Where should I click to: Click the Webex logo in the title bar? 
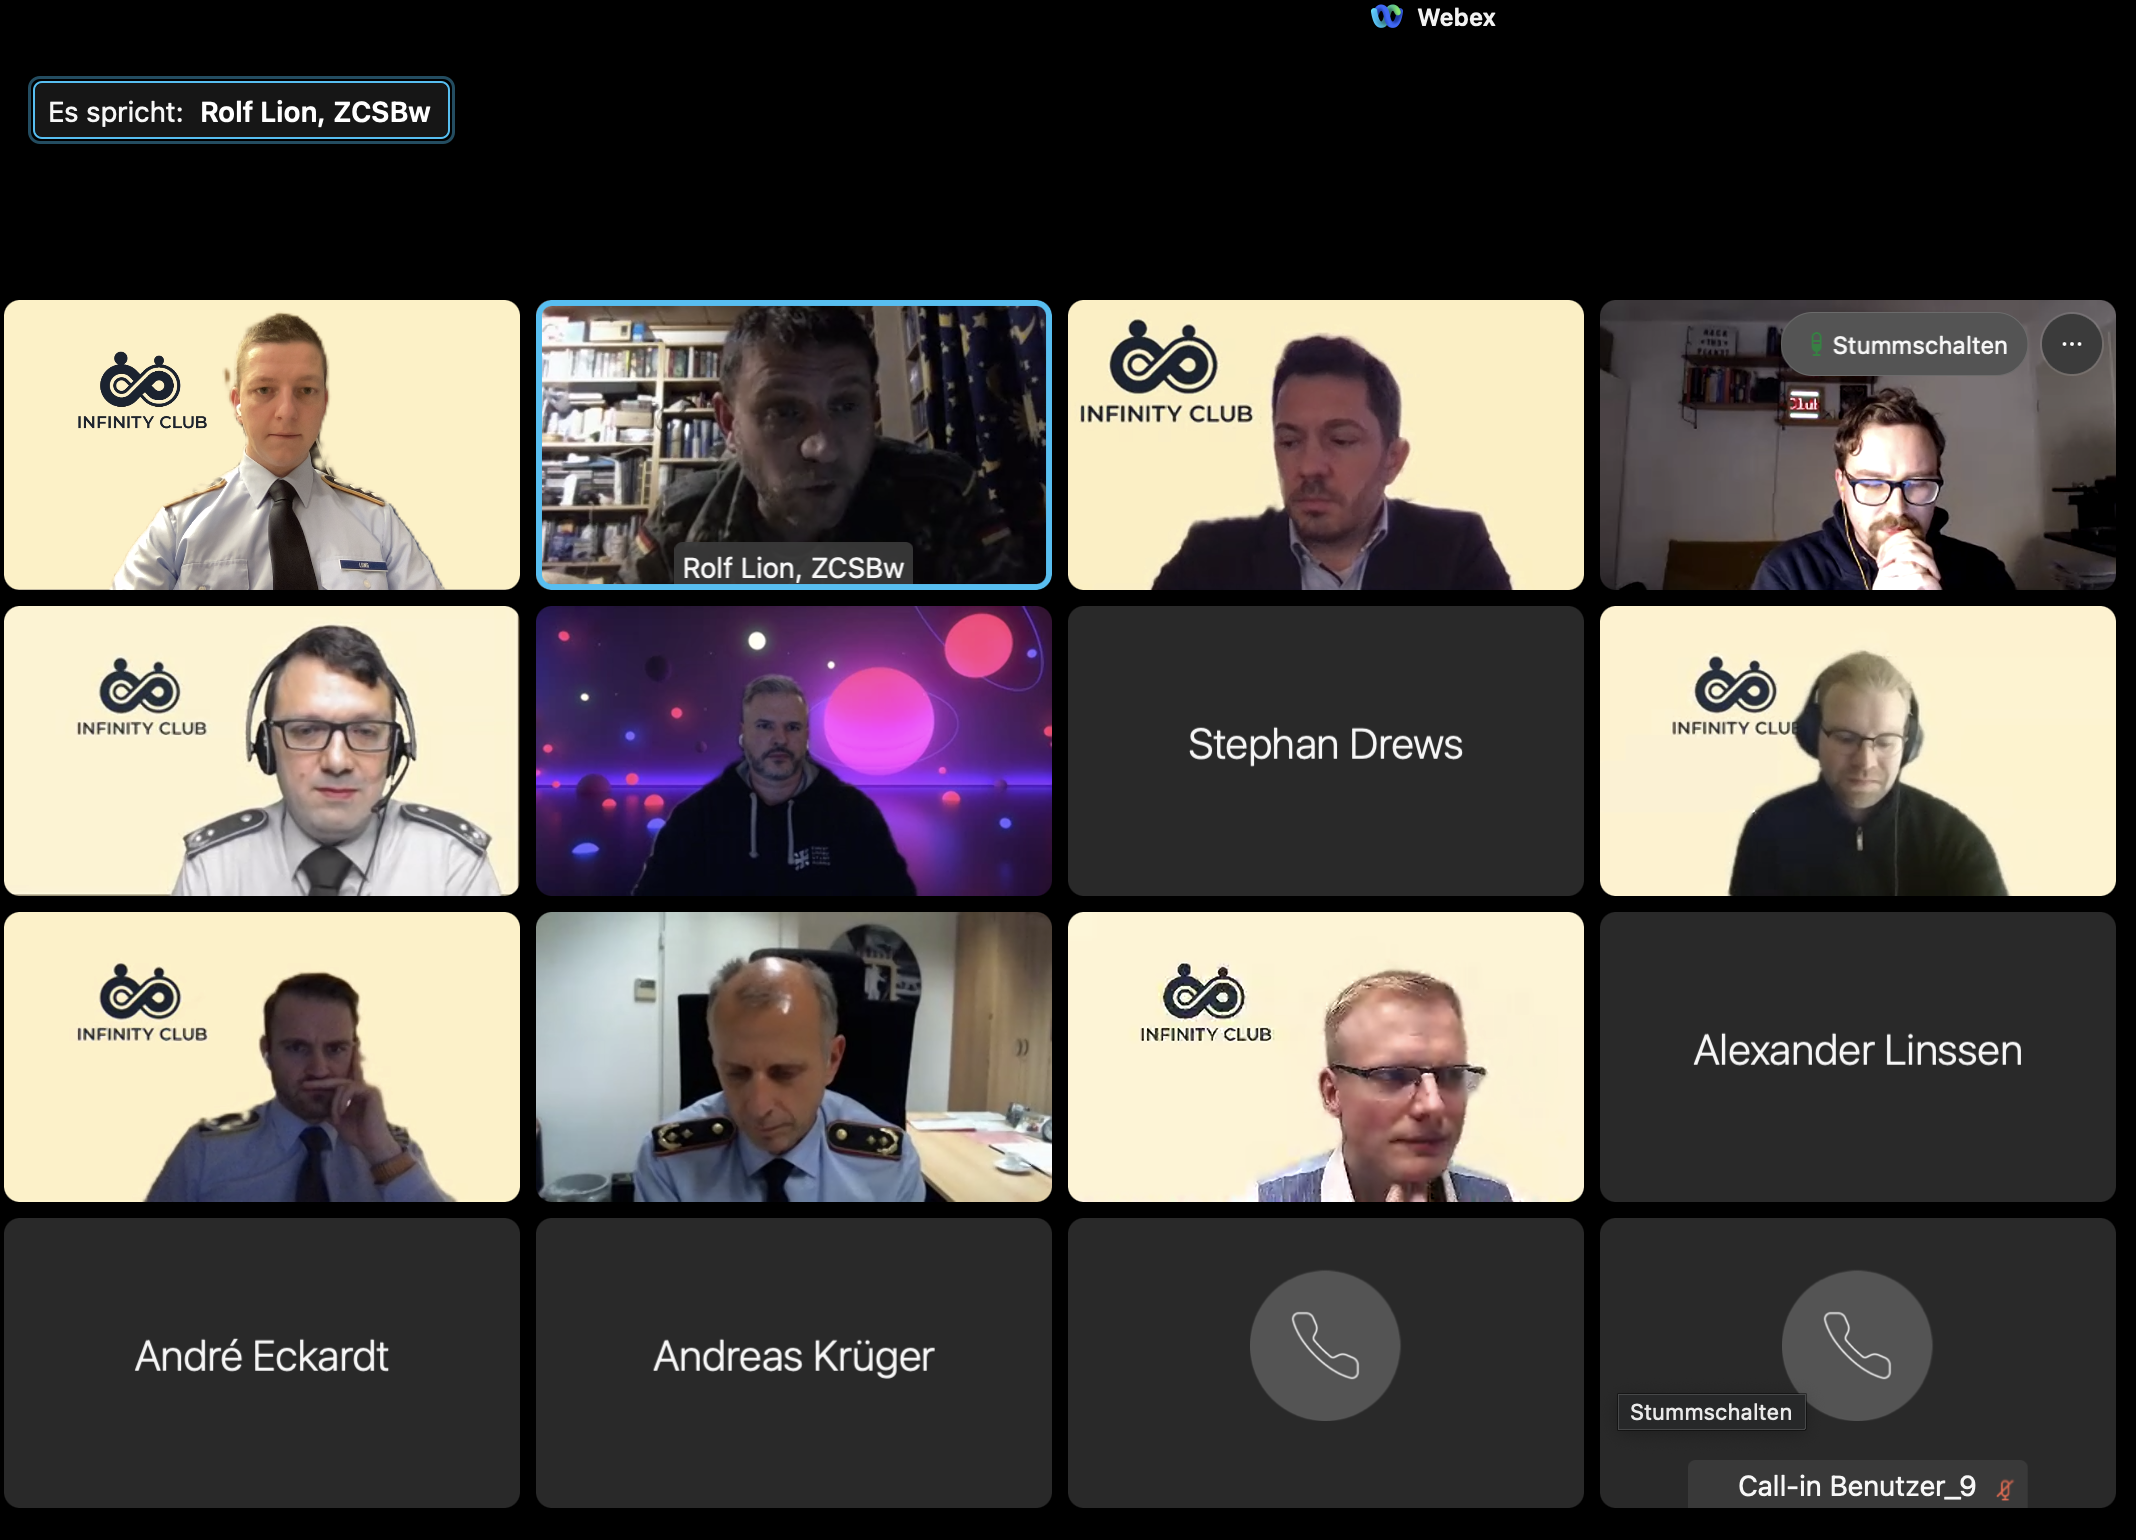(x=1387, y=17)
